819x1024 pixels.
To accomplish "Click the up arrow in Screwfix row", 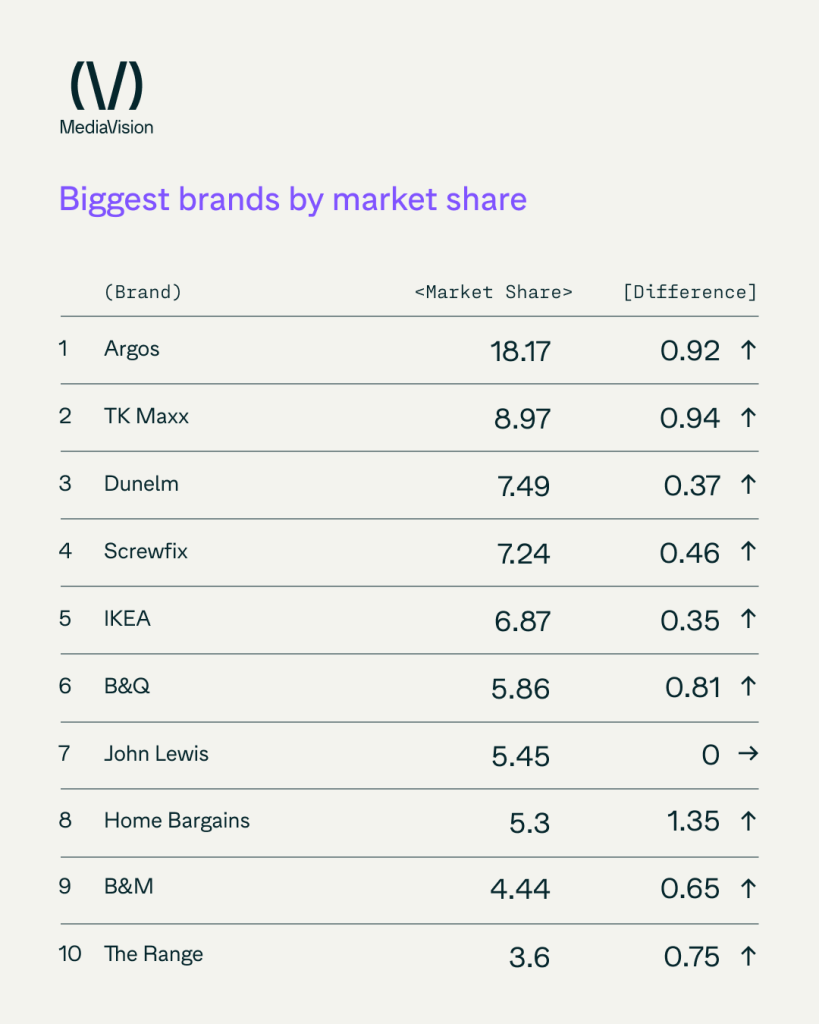I will (748, 553).
